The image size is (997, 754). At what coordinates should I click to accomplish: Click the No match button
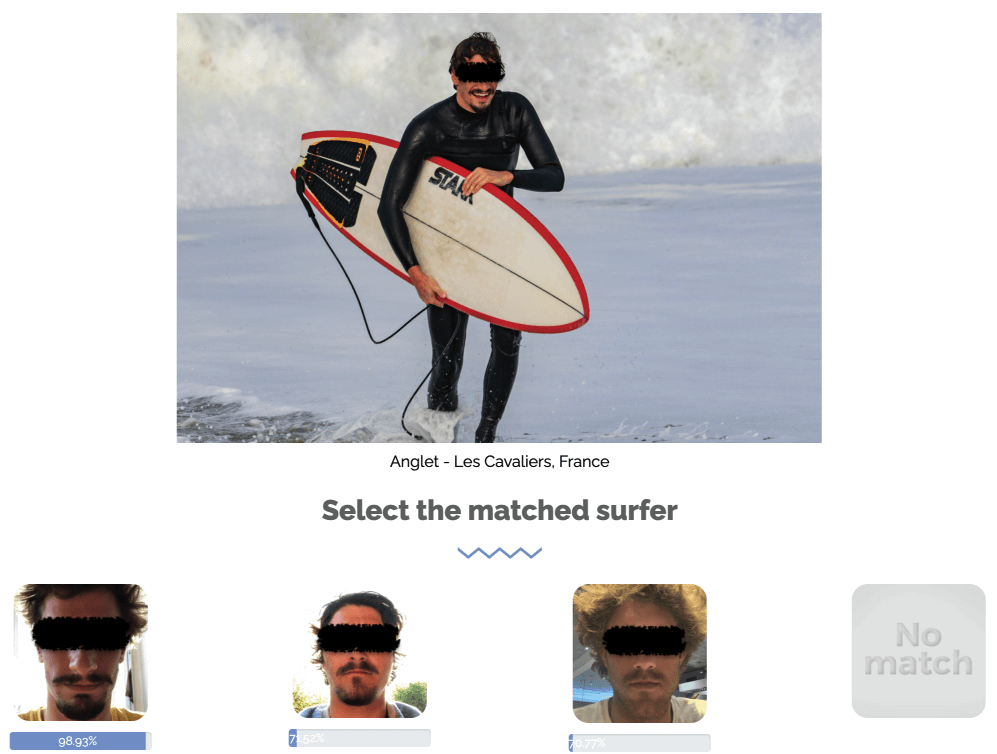pos(918,650)
